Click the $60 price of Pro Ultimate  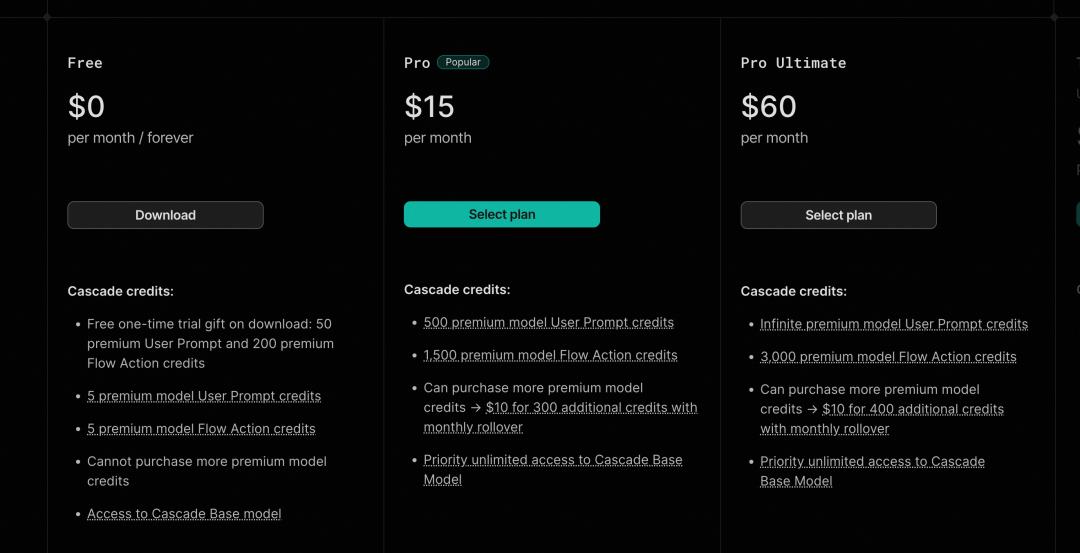point(768,106)
